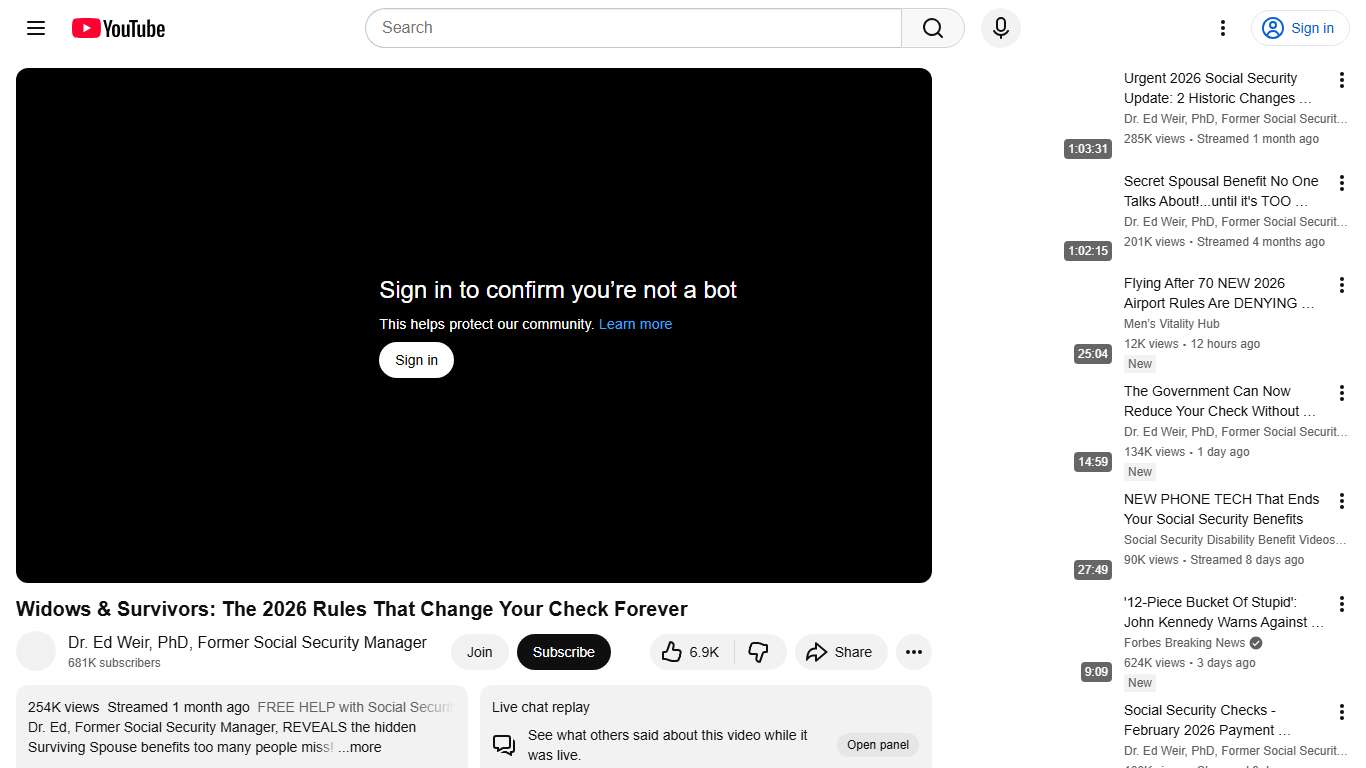Viewport: 1366px width, 768px height.
Task: Open YouTube settings via top-right three-dot icon
Action: pos(1222,28)
